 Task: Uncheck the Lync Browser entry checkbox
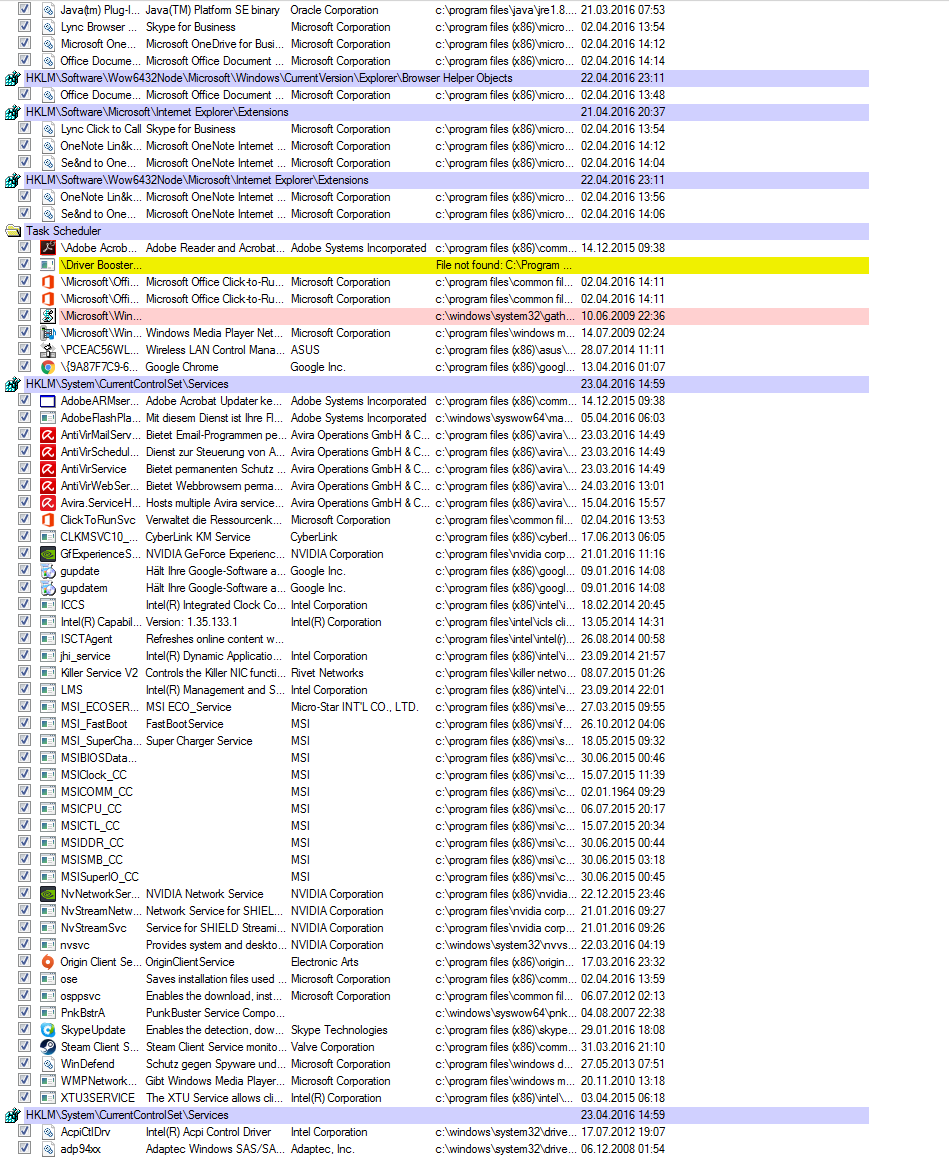[x=24, y=27]
